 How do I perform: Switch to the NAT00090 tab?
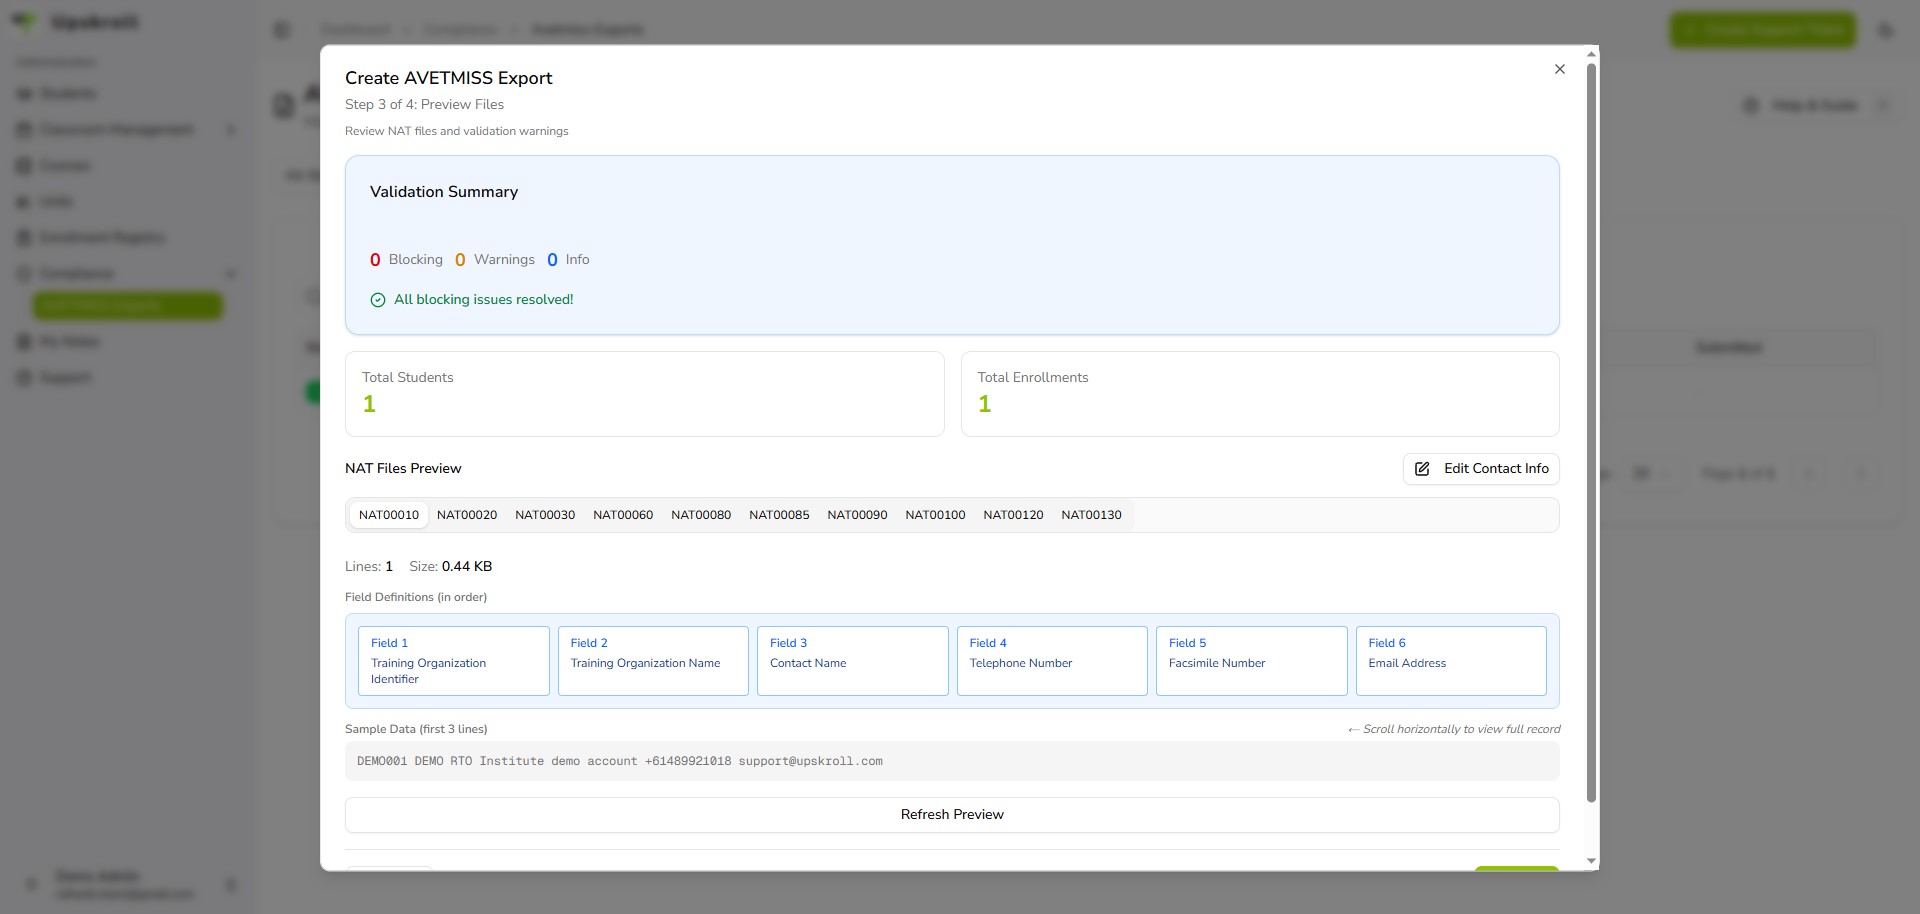[857, 515]
